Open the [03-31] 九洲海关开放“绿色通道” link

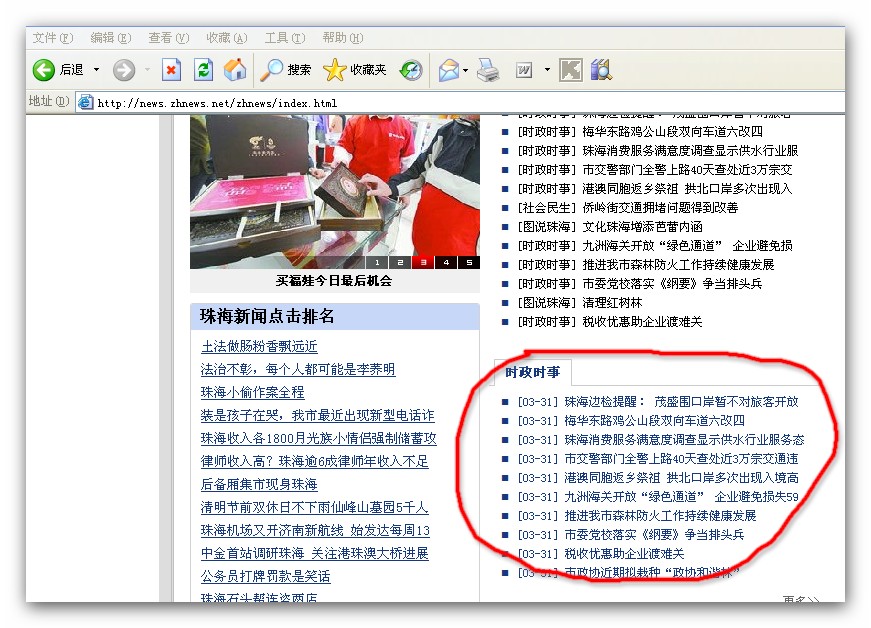click(658, 496)
